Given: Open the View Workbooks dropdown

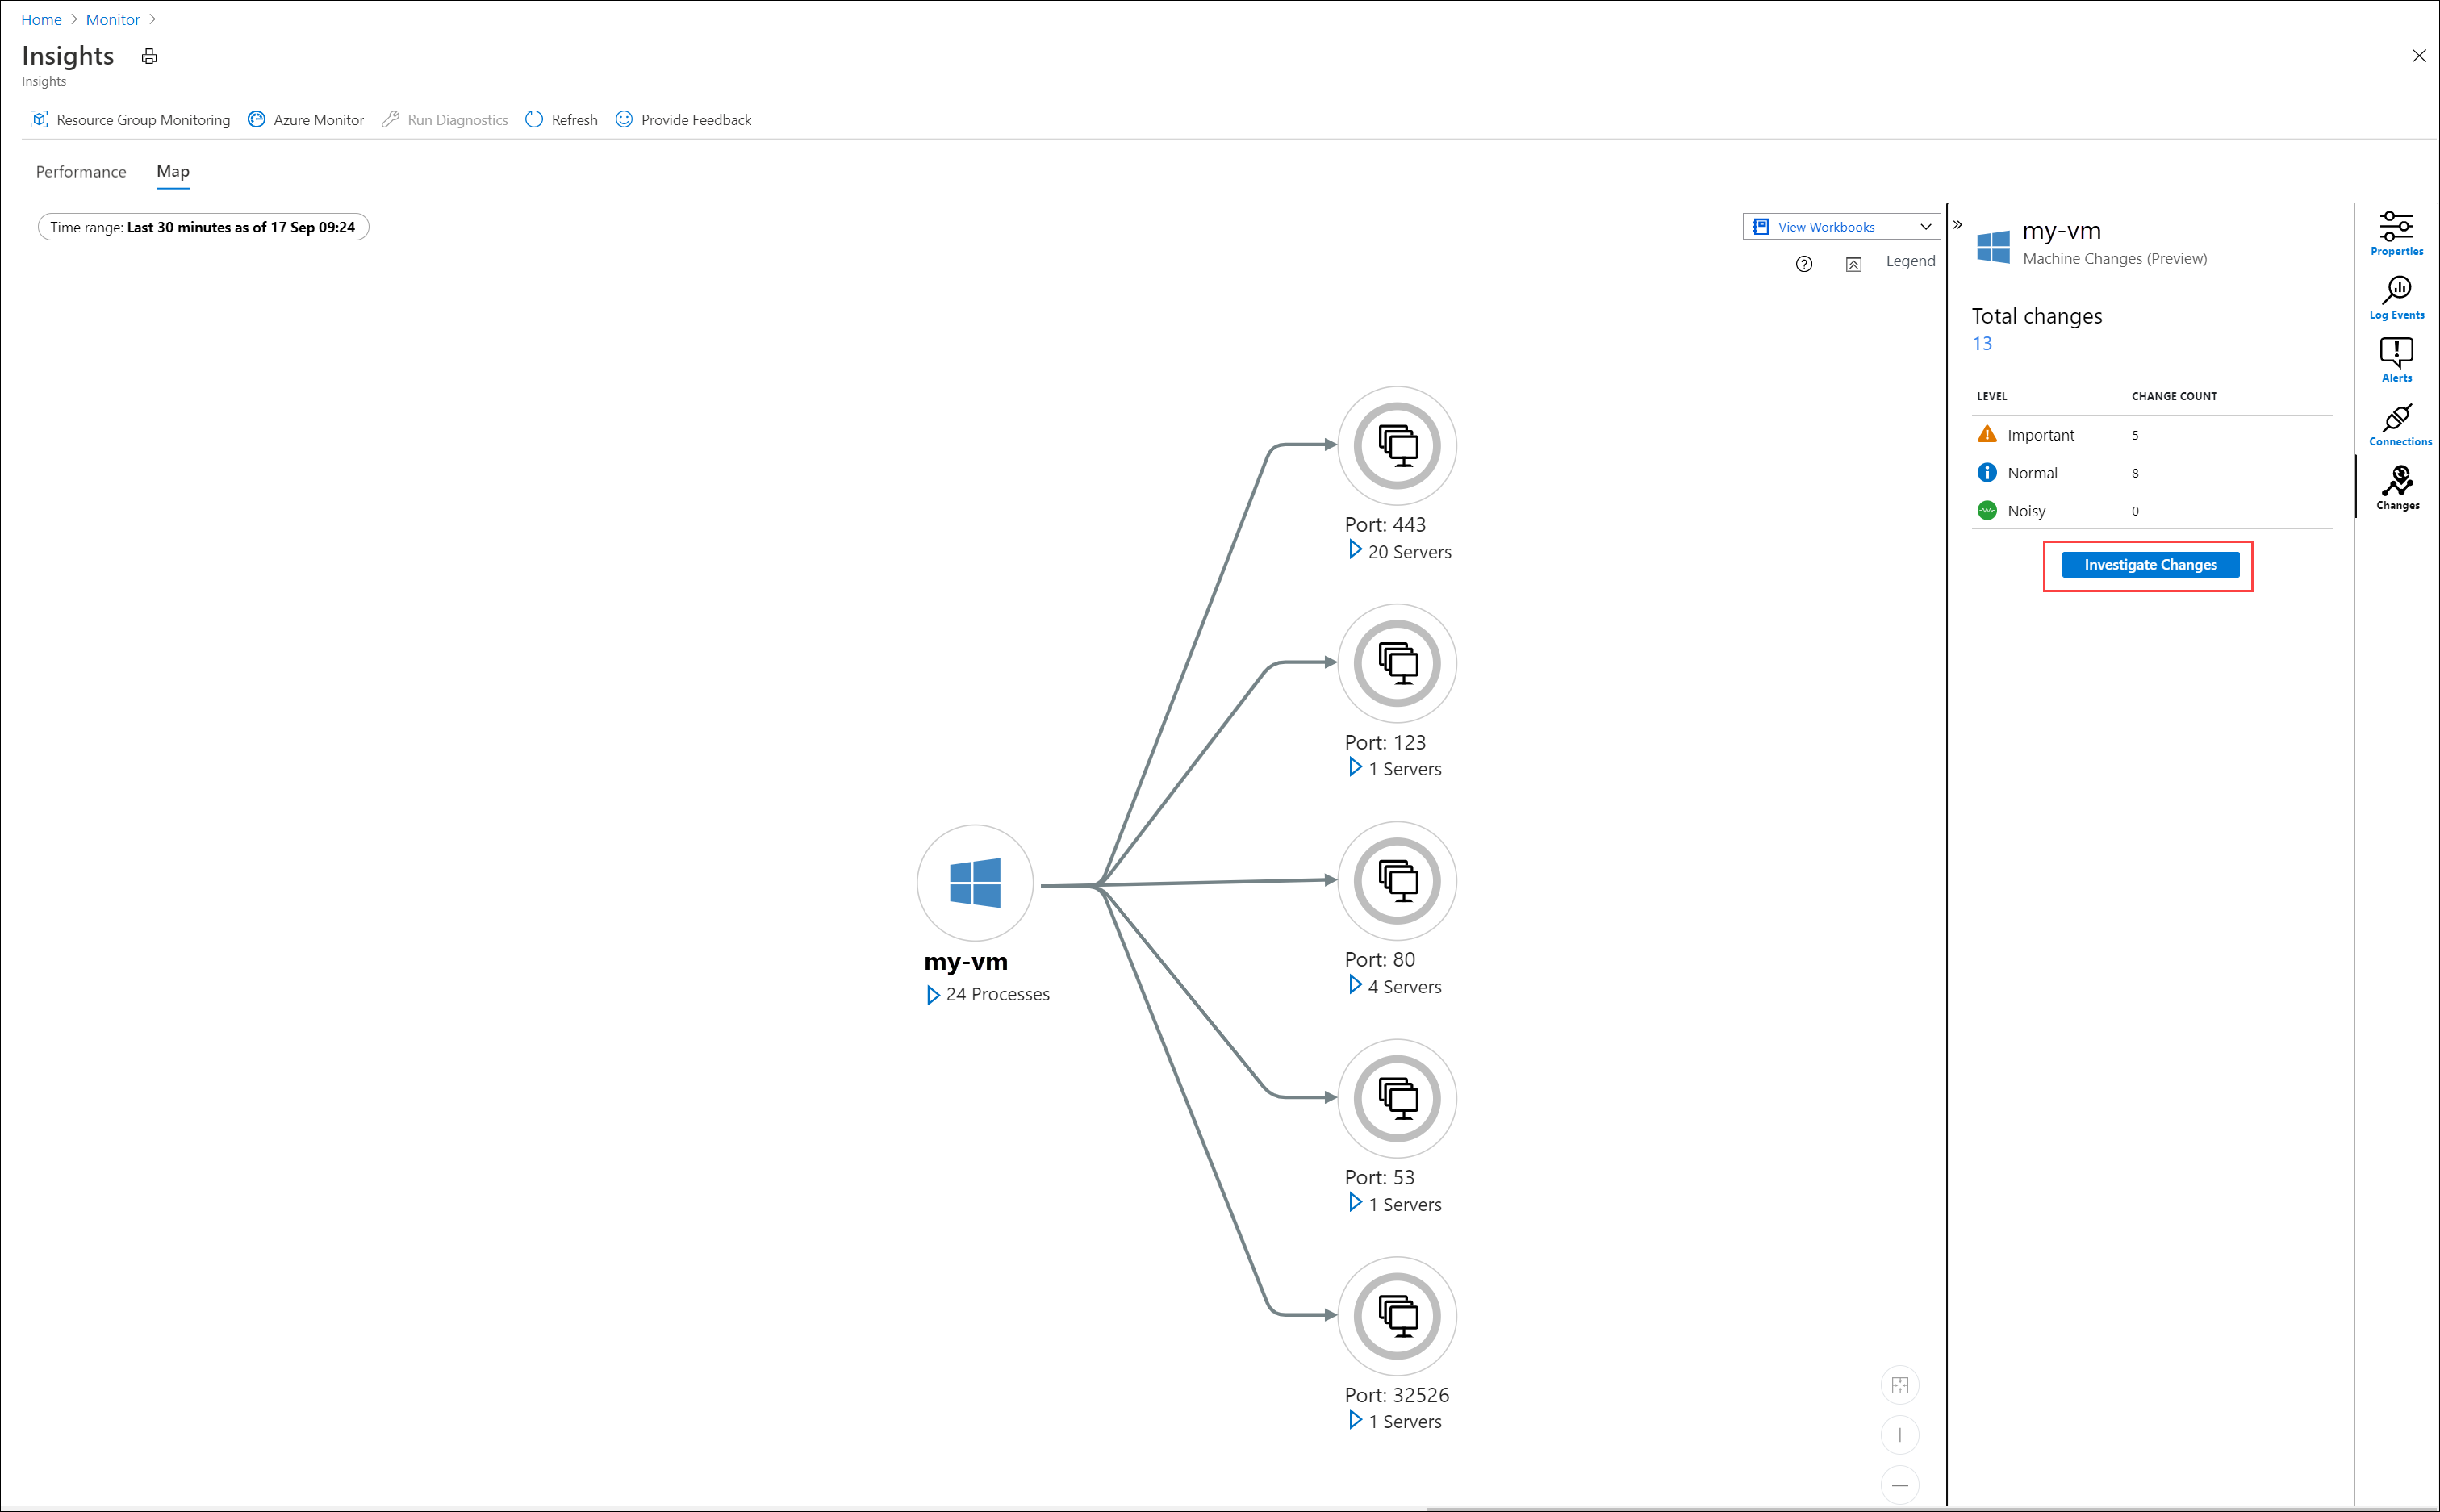Looking at the screenshot, I should tap(1840, 227).
